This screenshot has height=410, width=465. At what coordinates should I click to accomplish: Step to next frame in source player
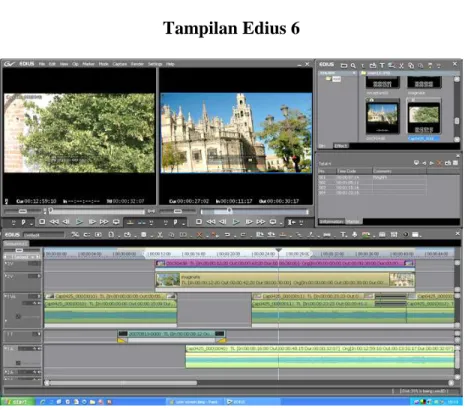(92, 222)
